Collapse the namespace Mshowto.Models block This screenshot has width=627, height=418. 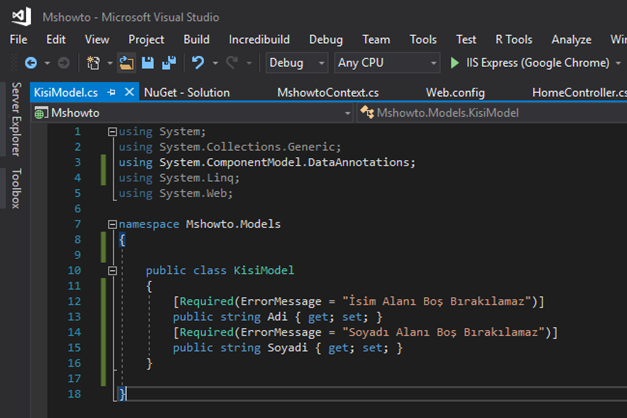click(112, 224)
